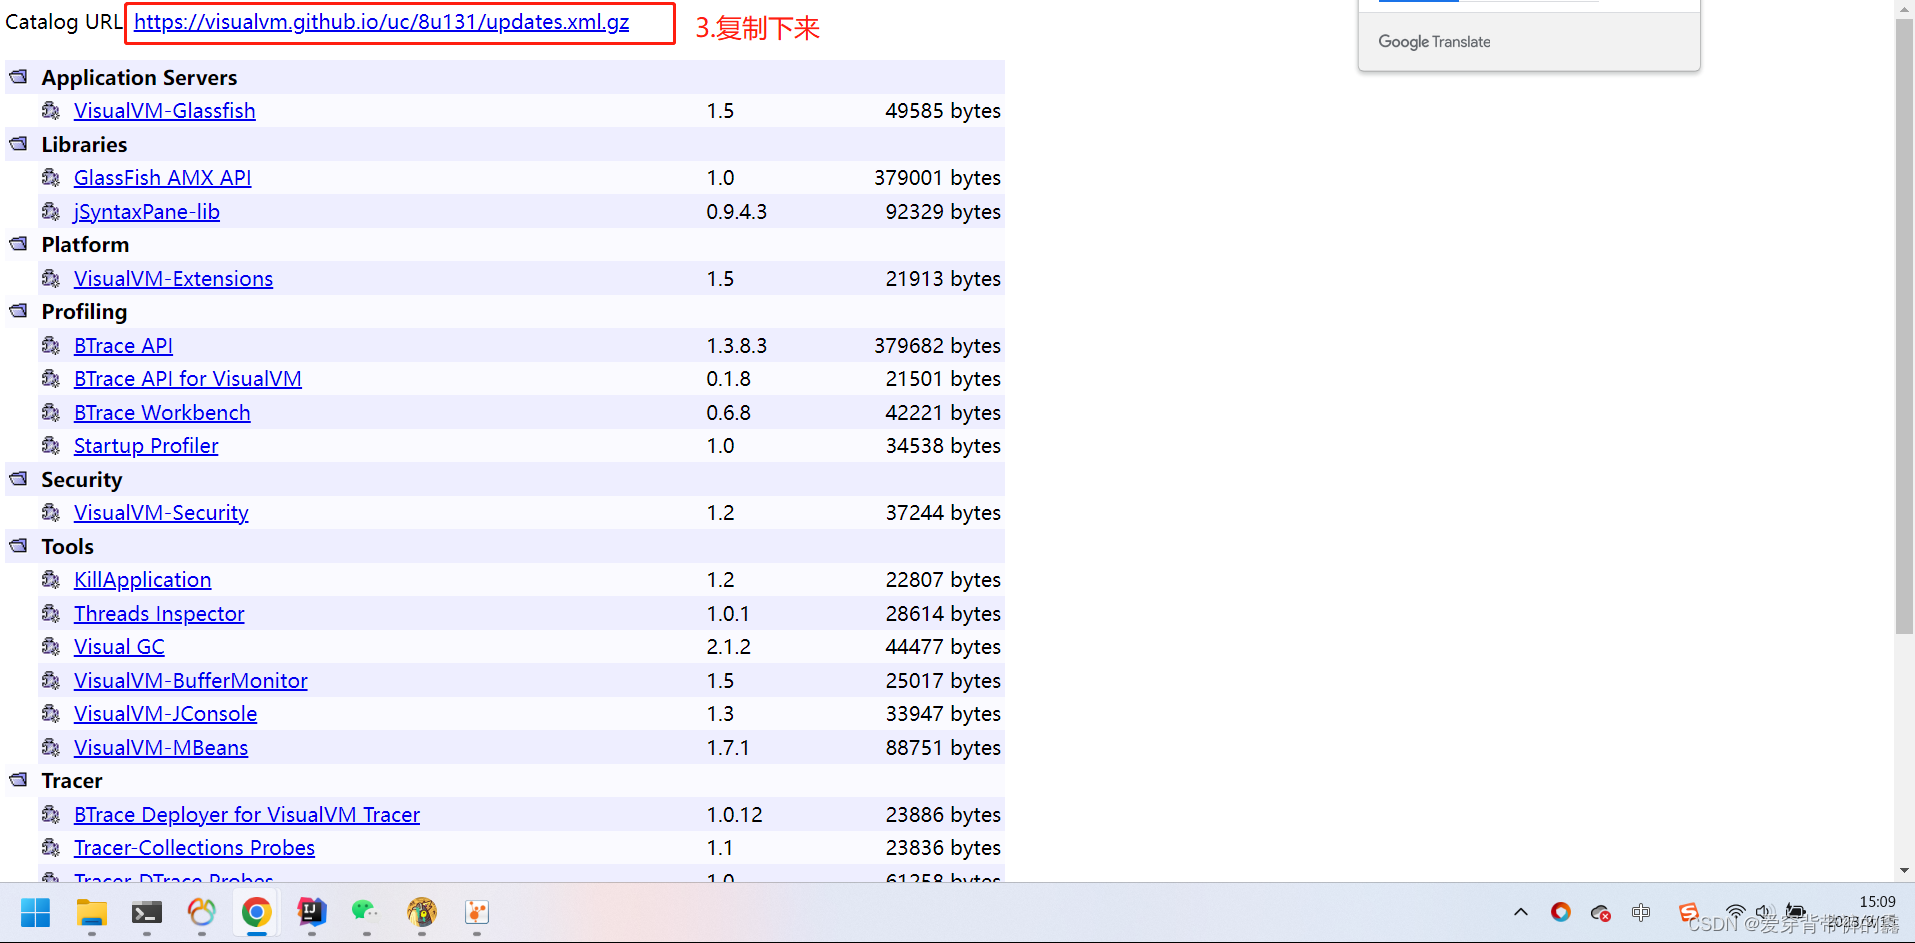This screenshot has height=943, width=1915.
Task: Click the Tools category folder icon
Action: (x=18, y=545)
